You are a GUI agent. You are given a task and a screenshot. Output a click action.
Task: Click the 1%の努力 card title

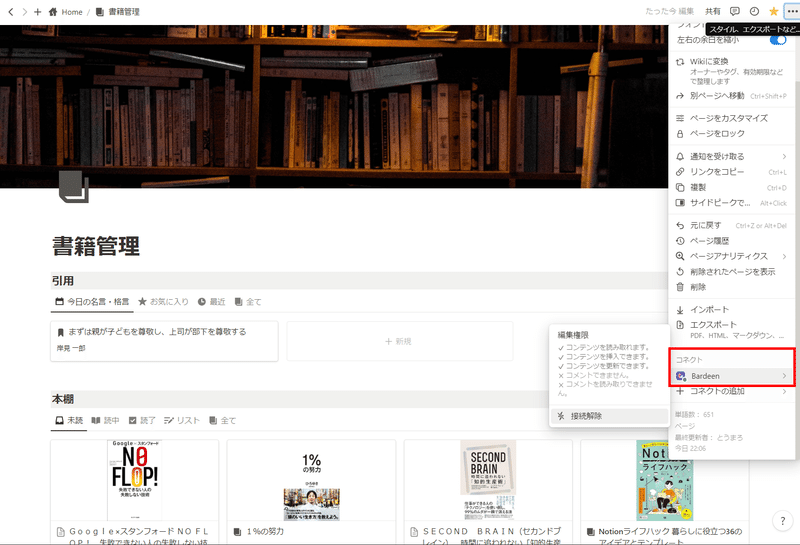[265, 531]
